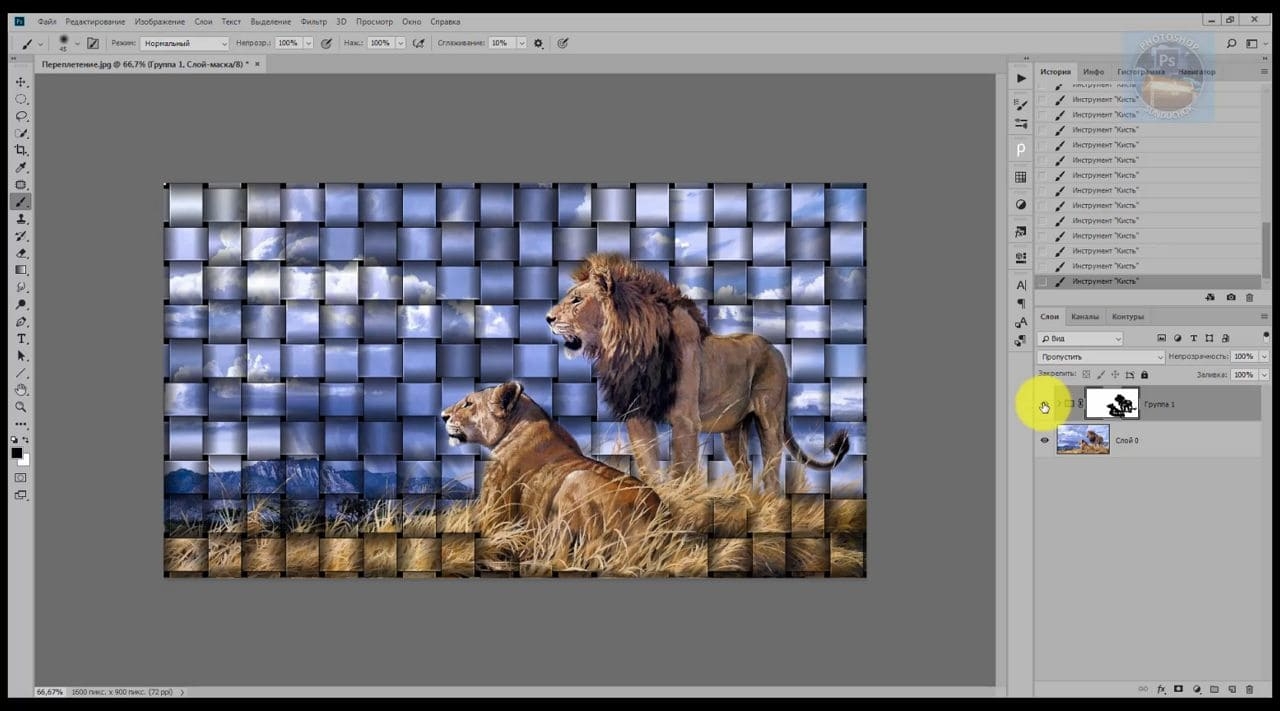Open the Фильтр menu
Viewport: 1280px width, 711px height.
point(313,21)
